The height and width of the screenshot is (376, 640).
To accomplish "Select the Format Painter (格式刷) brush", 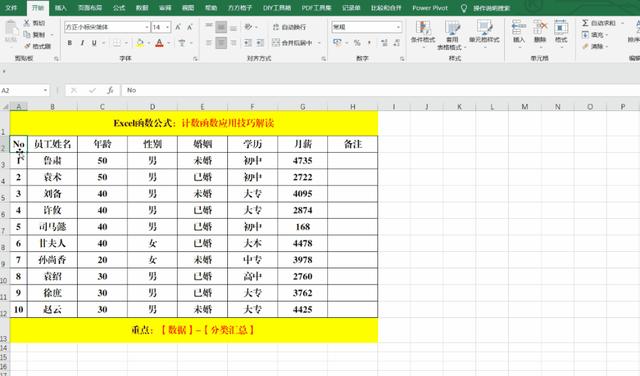I will [x=38, y=46].
